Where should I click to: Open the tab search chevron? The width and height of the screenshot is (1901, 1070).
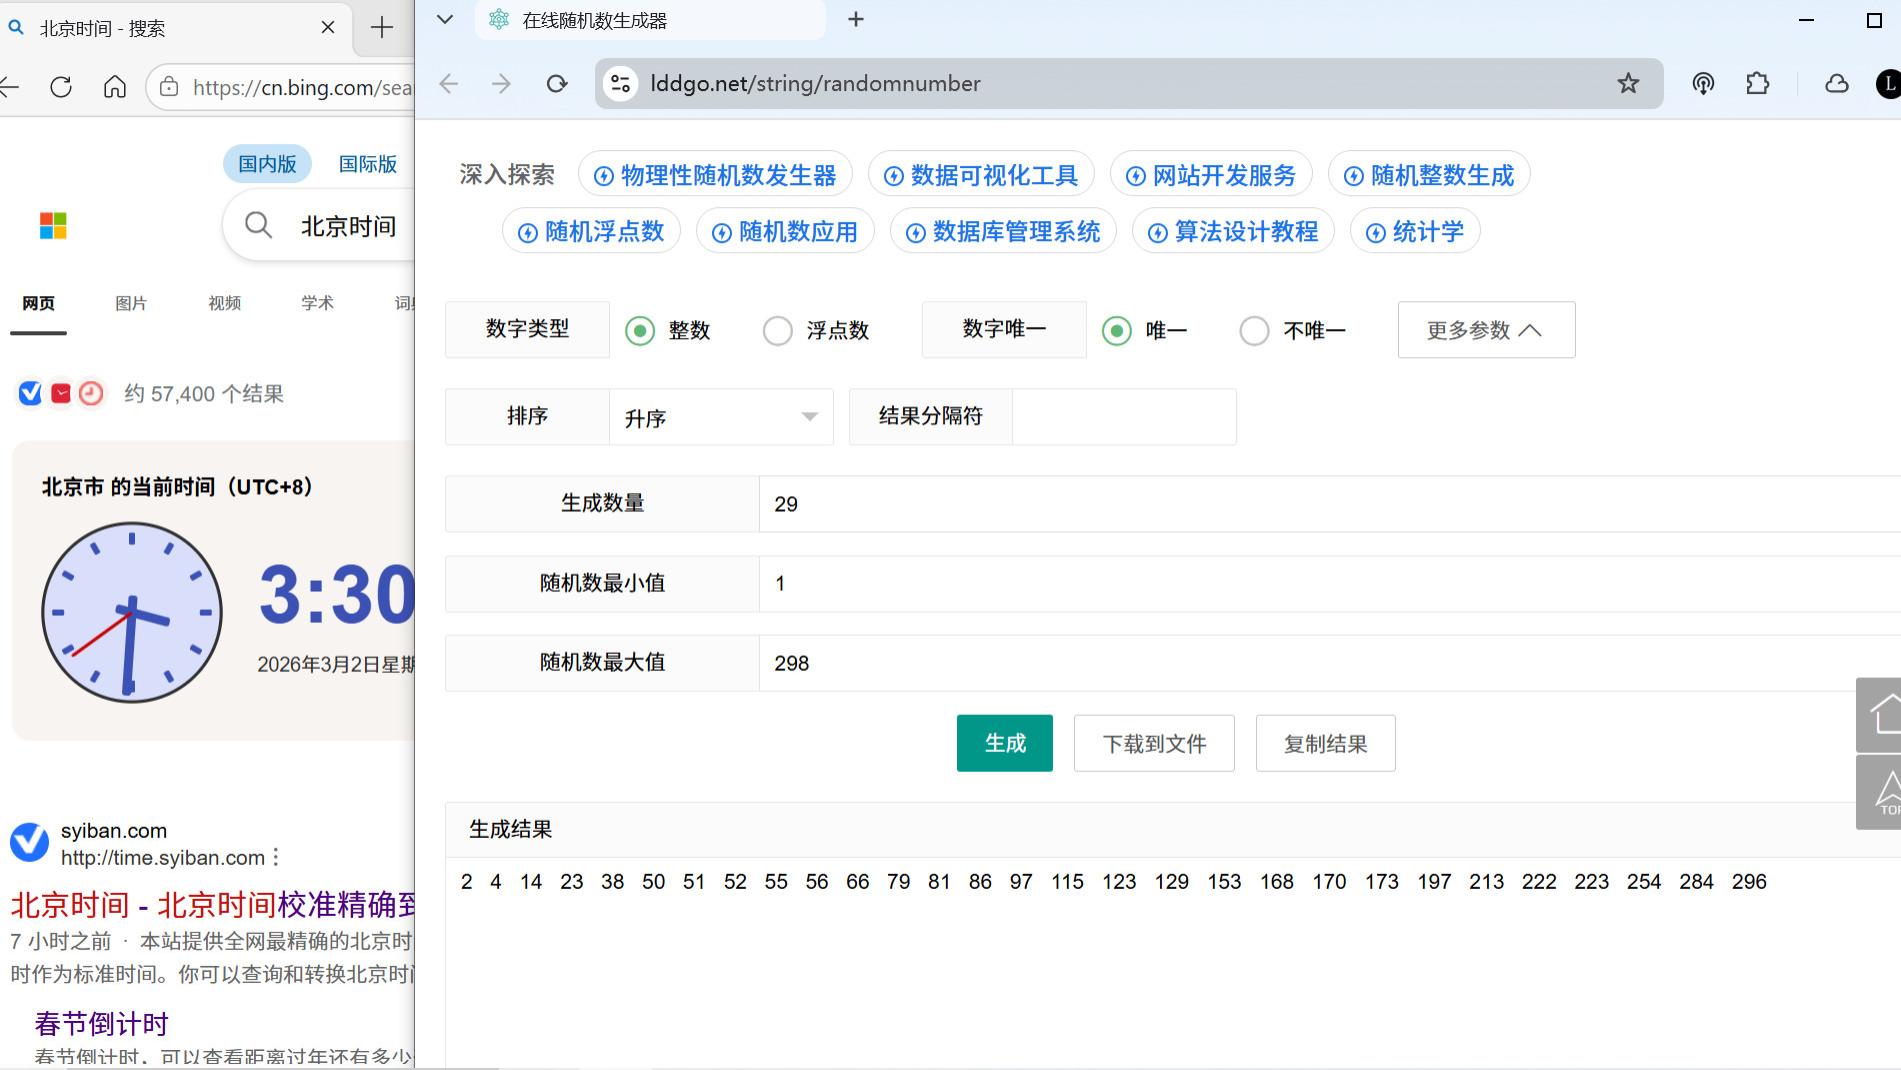tap(444, 19)
